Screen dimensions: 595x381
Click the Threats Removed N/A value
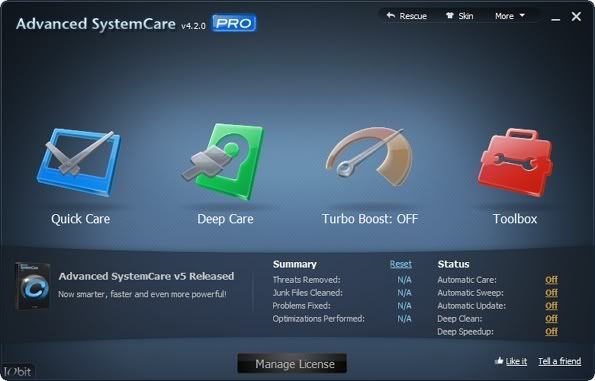[404, 280]
